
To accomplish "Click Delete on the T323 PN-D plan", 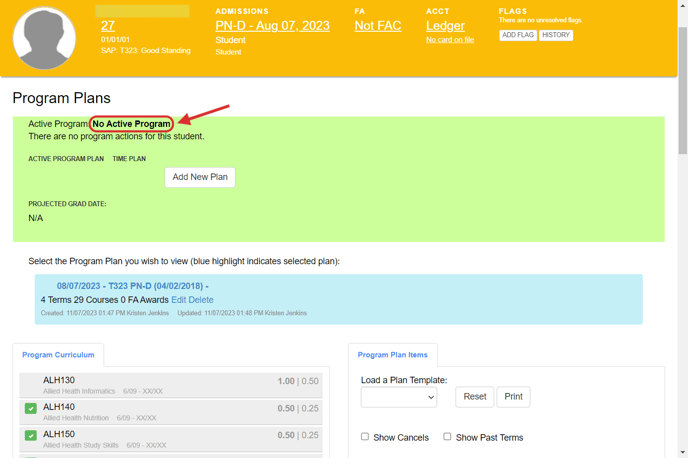I will [x=201, y=300].
